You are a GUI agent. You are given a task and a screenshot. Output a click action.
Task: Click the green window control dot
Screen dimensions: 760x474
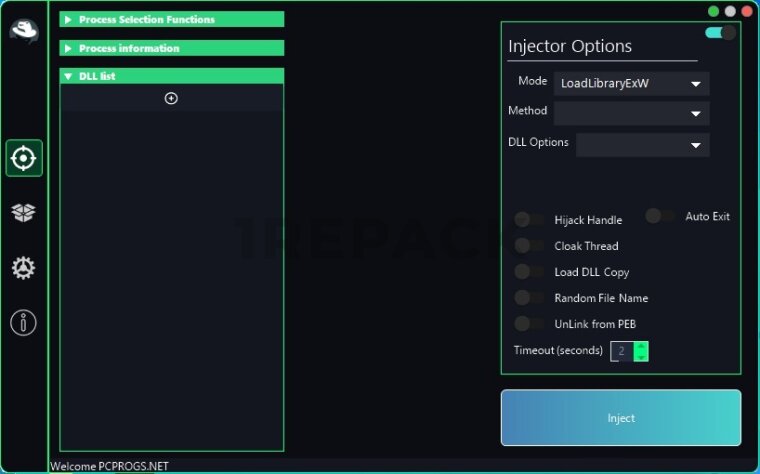pyautogui.click(x=713, y=11)
